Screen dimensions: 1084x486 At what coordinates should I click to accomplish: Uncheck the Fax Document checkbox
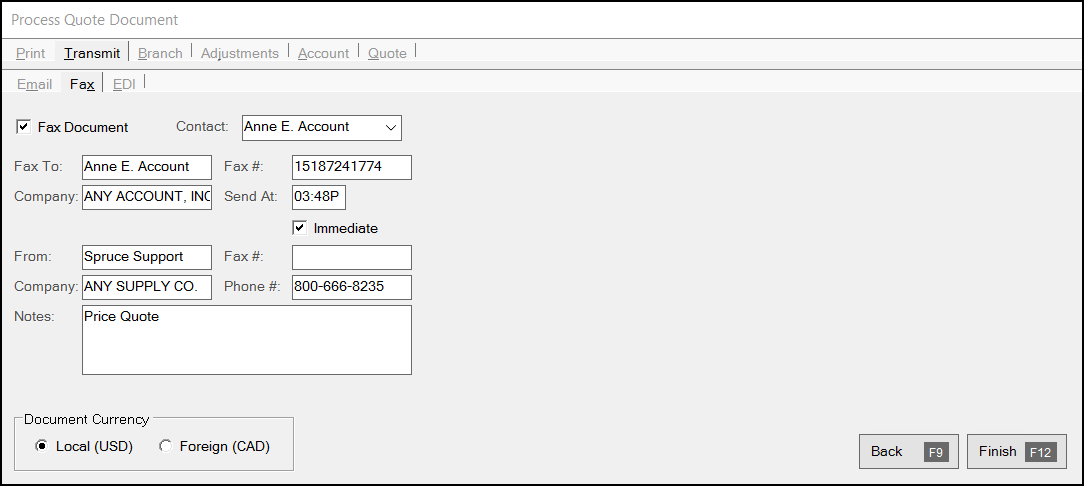point(24,127)
